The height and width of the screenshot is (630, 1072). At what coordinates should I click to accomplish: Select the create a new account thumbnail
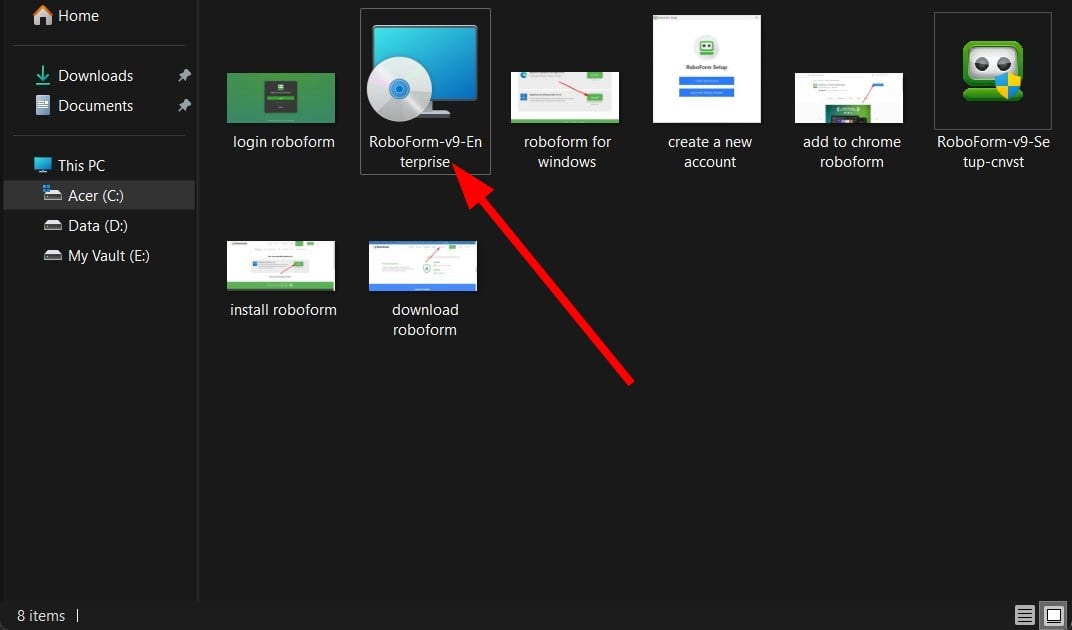click(x=707, y=69)
